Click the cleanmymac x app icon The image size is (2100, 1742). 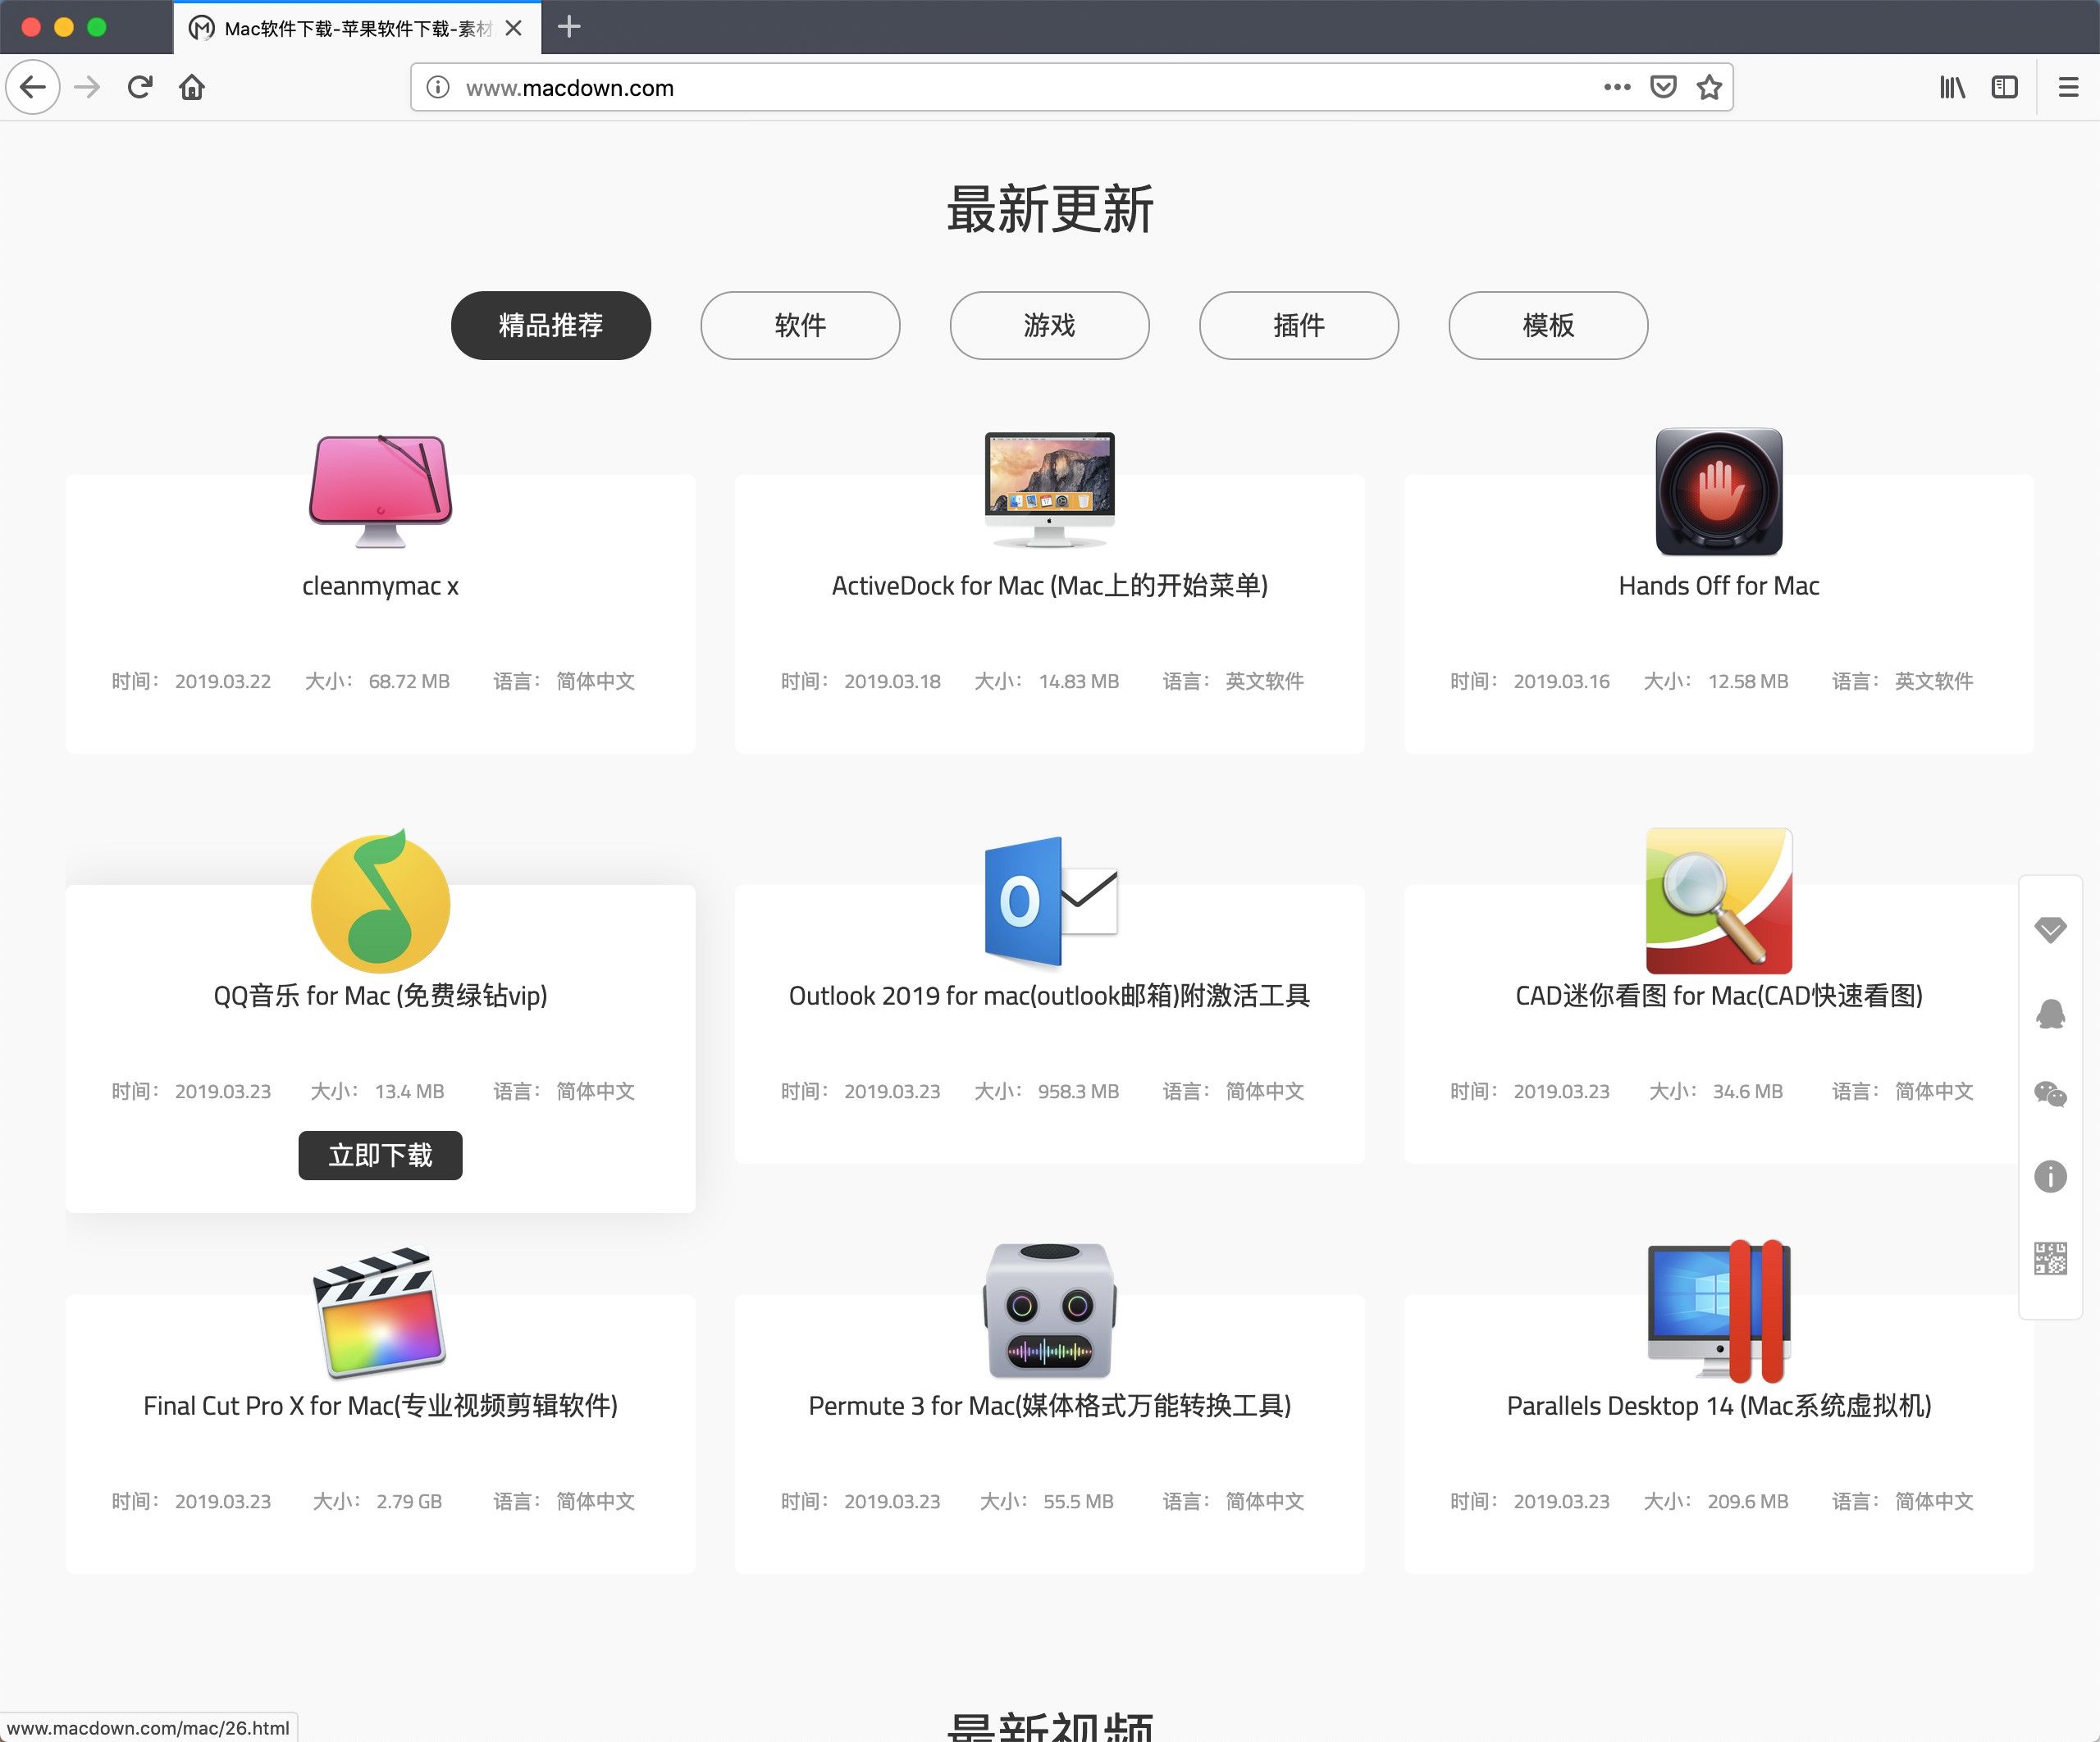(380, 491)
